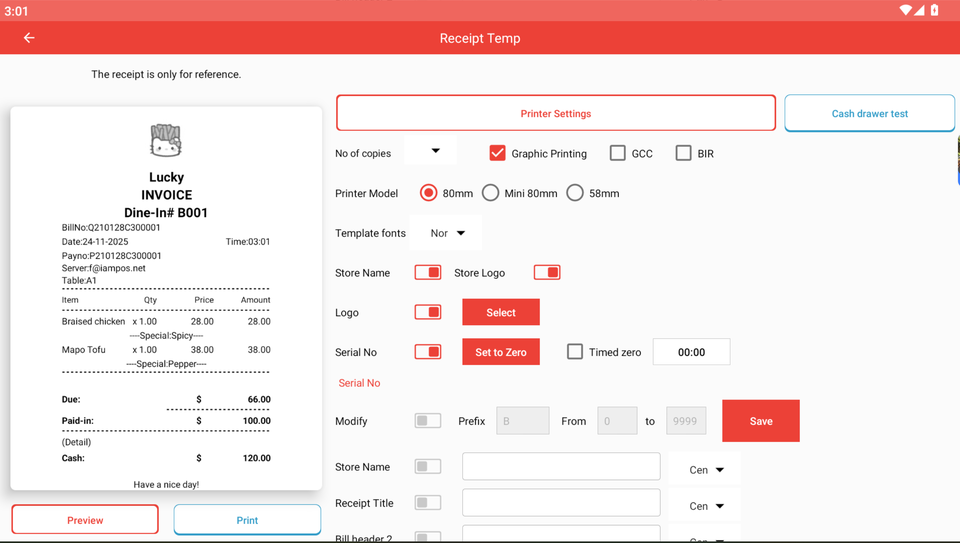Run the Cash drawer test
960x543 pixels.
[x=869, y=113]
